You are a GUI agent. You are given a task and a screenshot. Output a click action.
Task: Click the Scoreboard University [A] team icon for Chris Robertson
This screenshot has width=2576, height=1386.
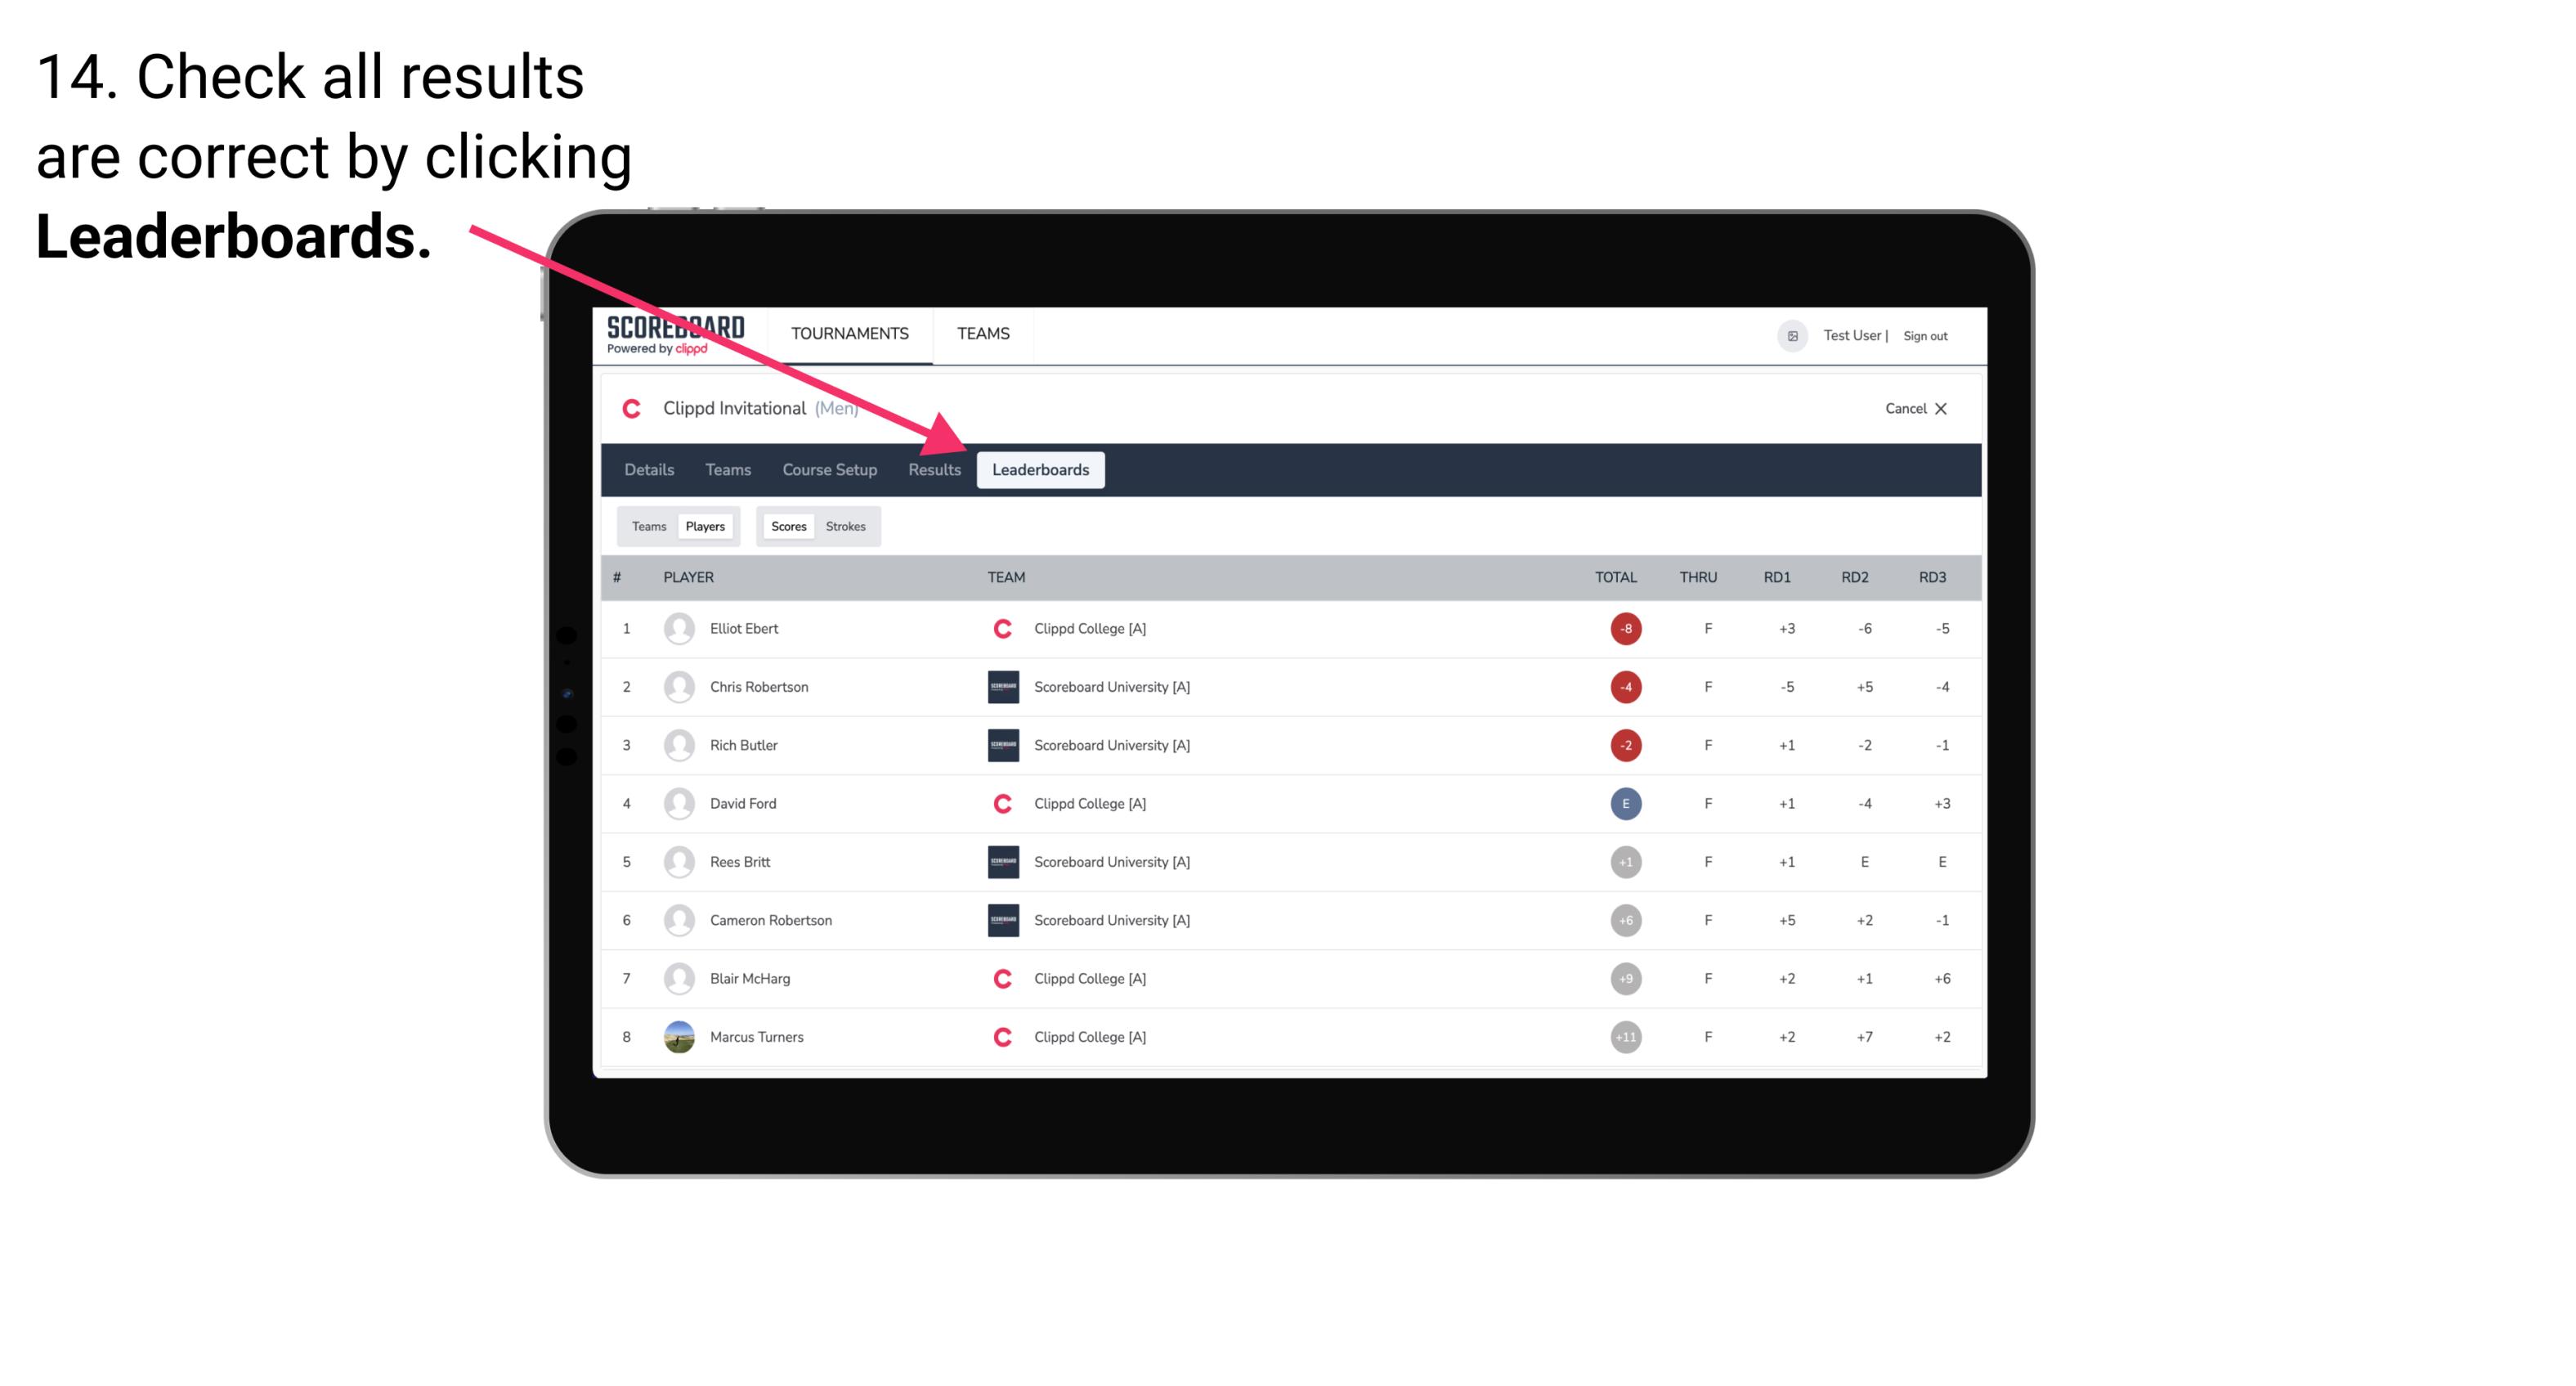point(998,686)
